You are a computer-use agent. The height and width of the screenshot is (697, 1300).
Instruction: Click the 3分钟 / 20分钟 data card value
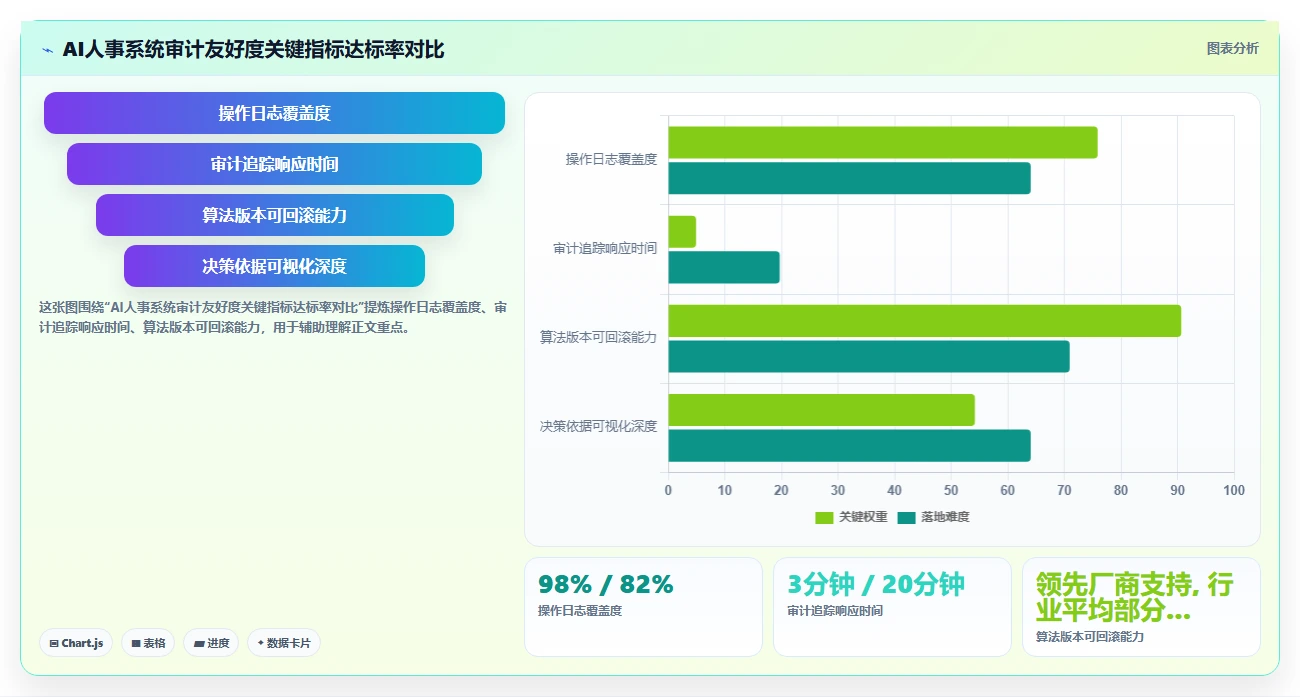pos(876,584)
